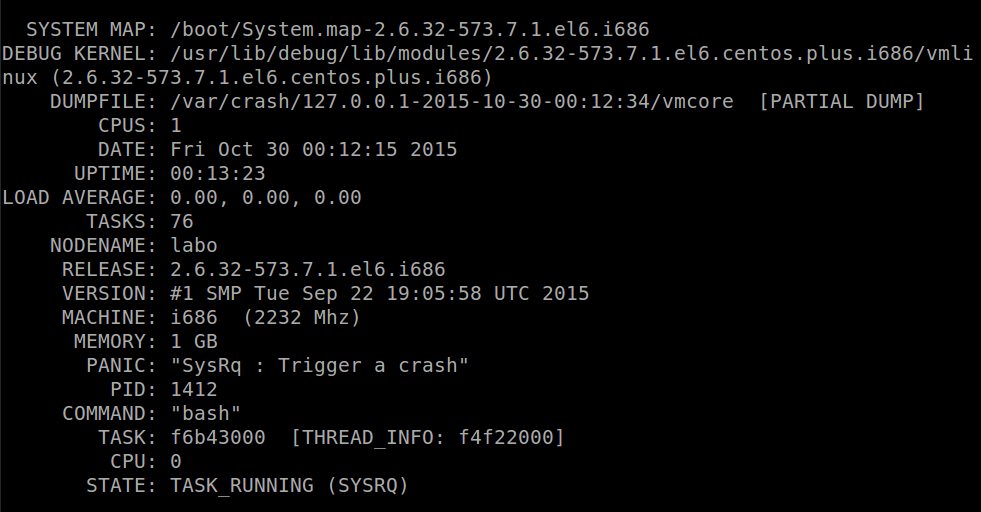Click the nodename labo

[194, 245]
